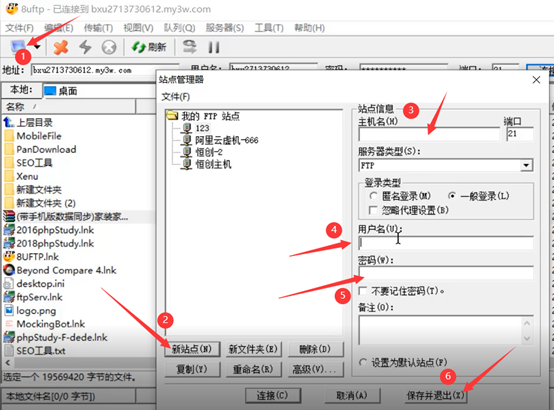The image size is (554, 410).
Task: Click the 删除(D) button
Action: (x=315, y=349)
